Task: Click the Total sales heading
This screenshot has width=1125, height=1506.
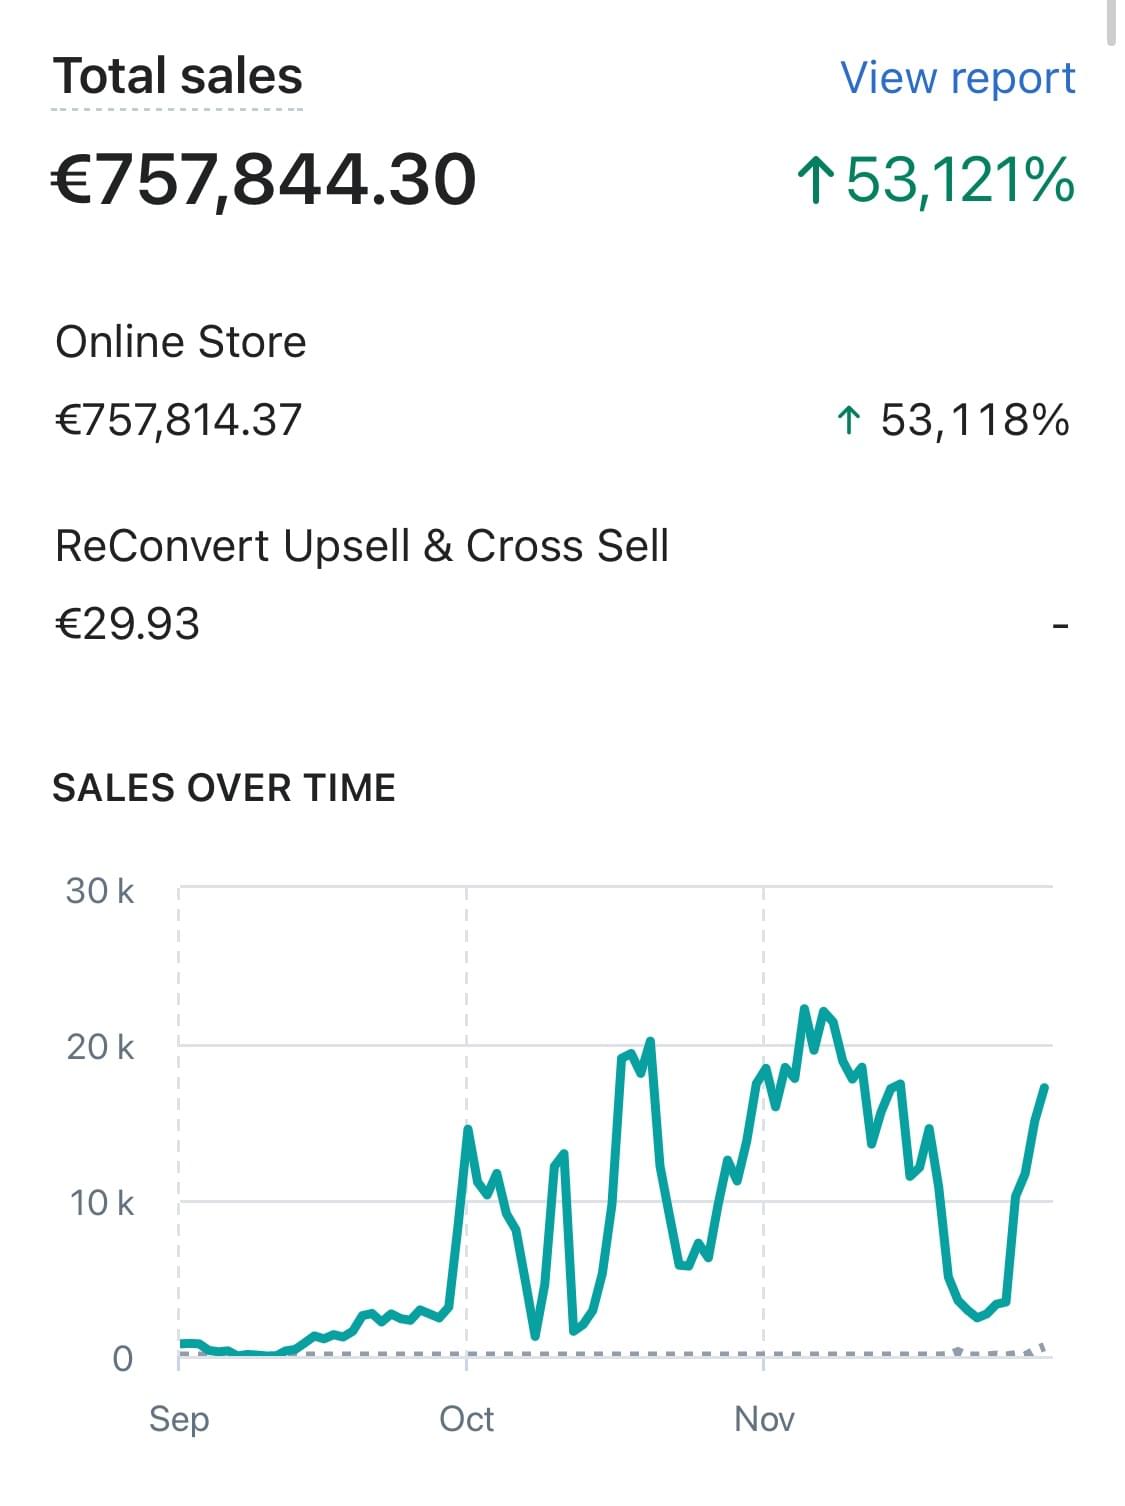Action: [x=178, y=76]
